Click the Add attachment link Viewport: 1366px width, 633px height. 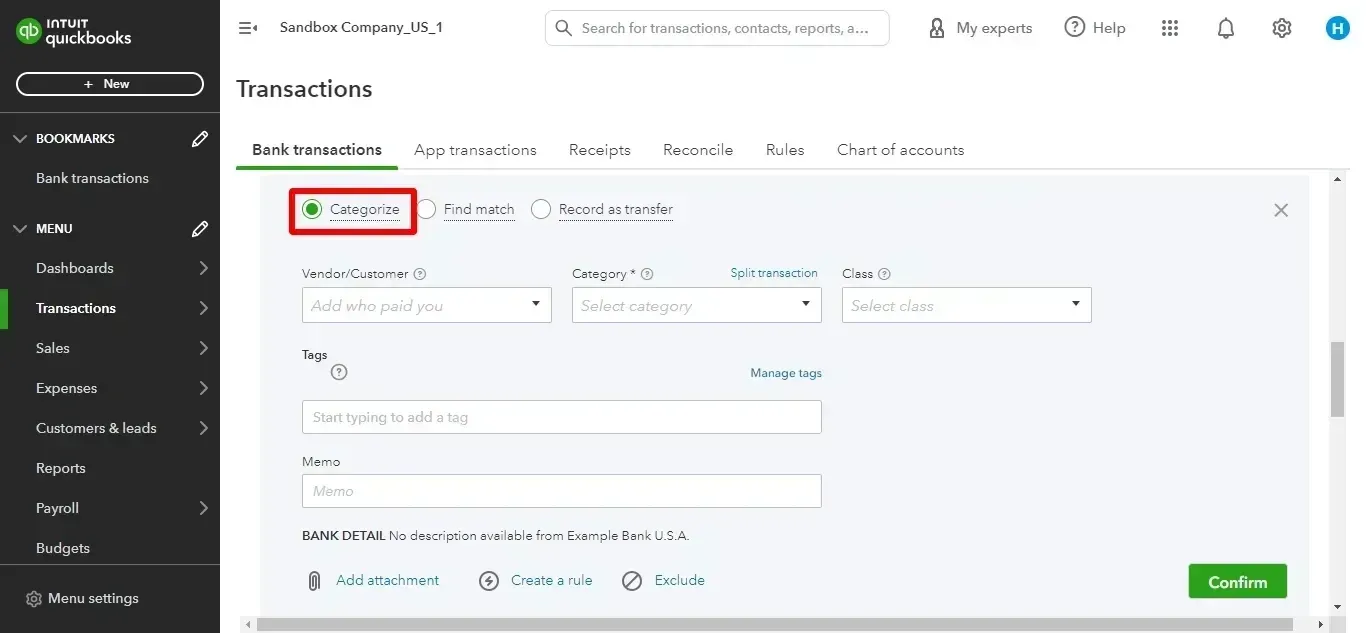[387, 580]
